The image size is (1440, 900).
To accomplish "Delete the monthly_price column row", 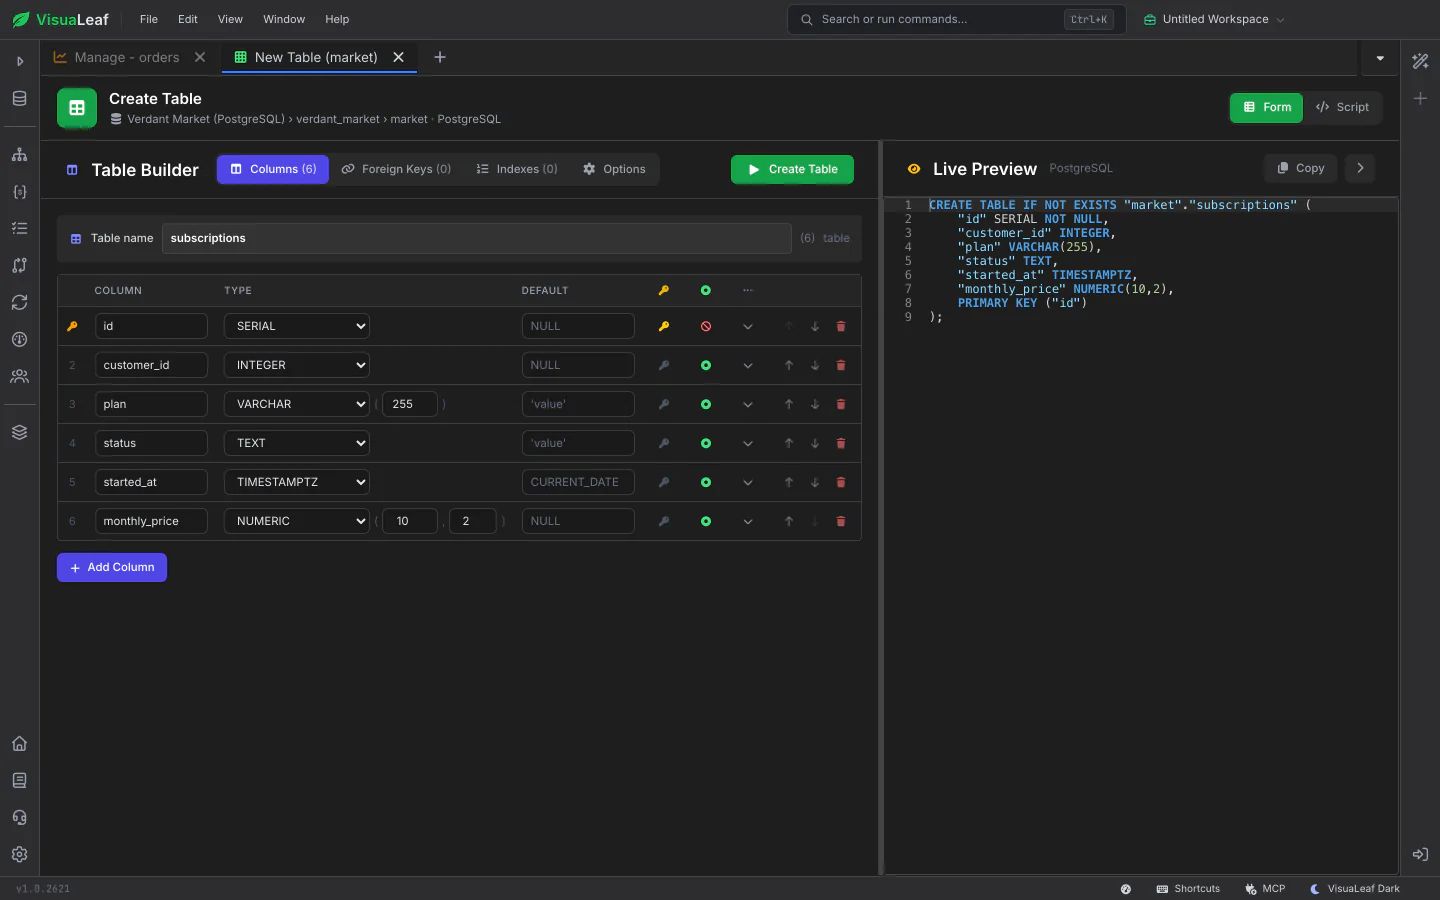I will click(x=841, y=521).
